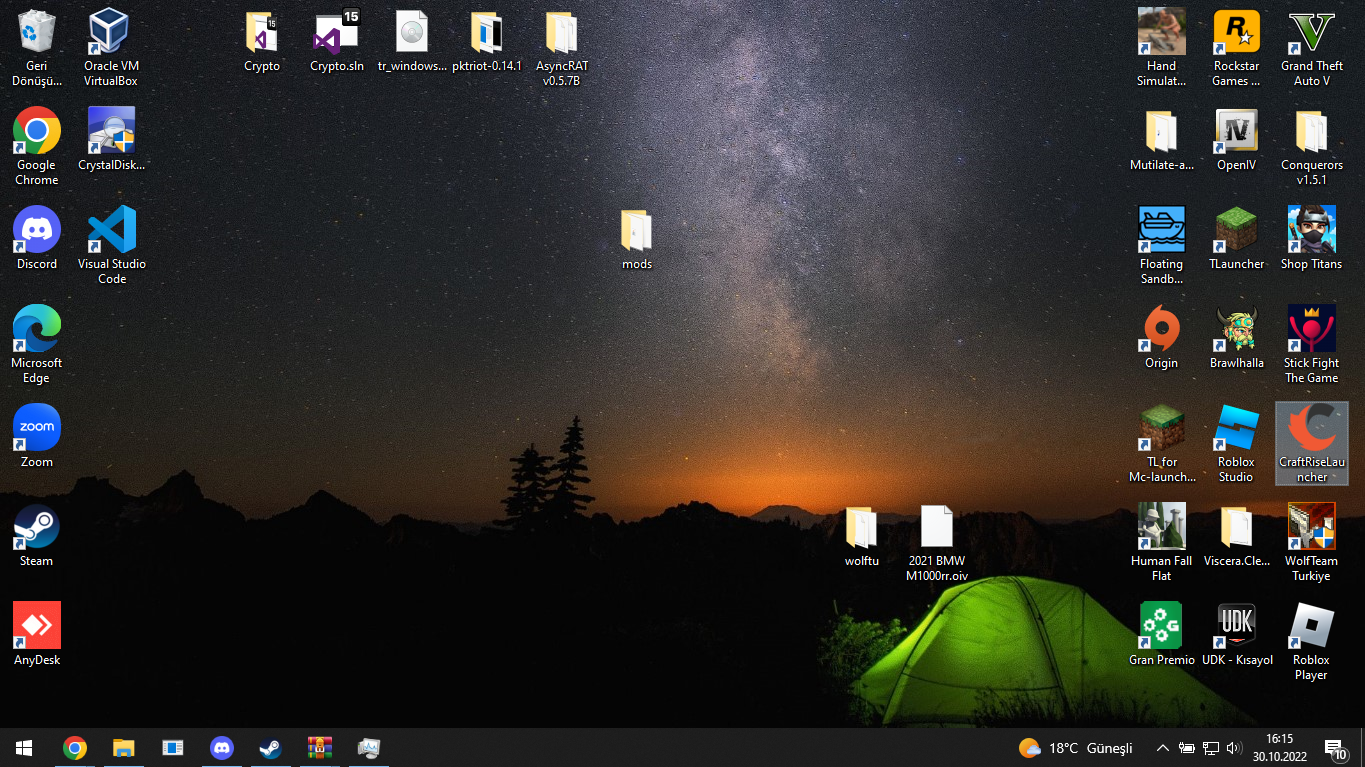1365x767 pixels.
Task: Select the Steam desktop shortcut
Action: 37,535
